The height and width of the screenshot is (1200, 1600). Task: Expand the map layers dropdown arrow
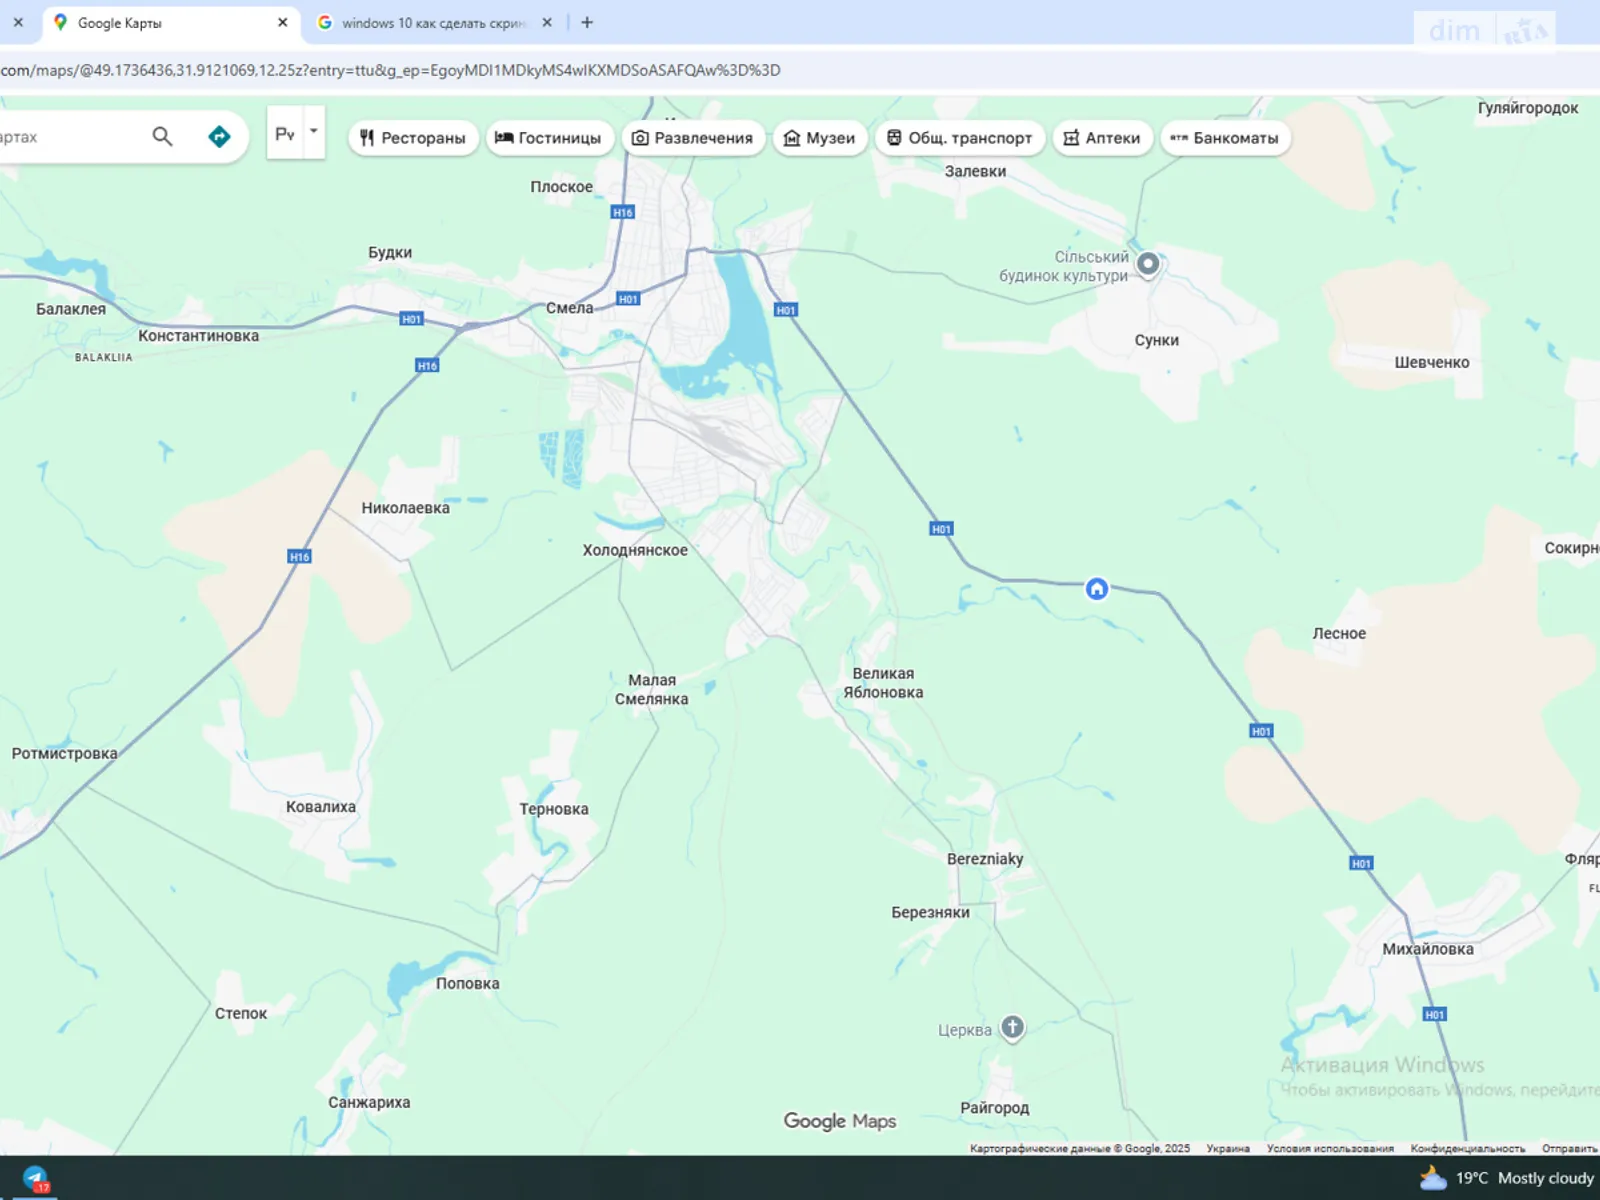pyautogui.click(x=313, y=131)
